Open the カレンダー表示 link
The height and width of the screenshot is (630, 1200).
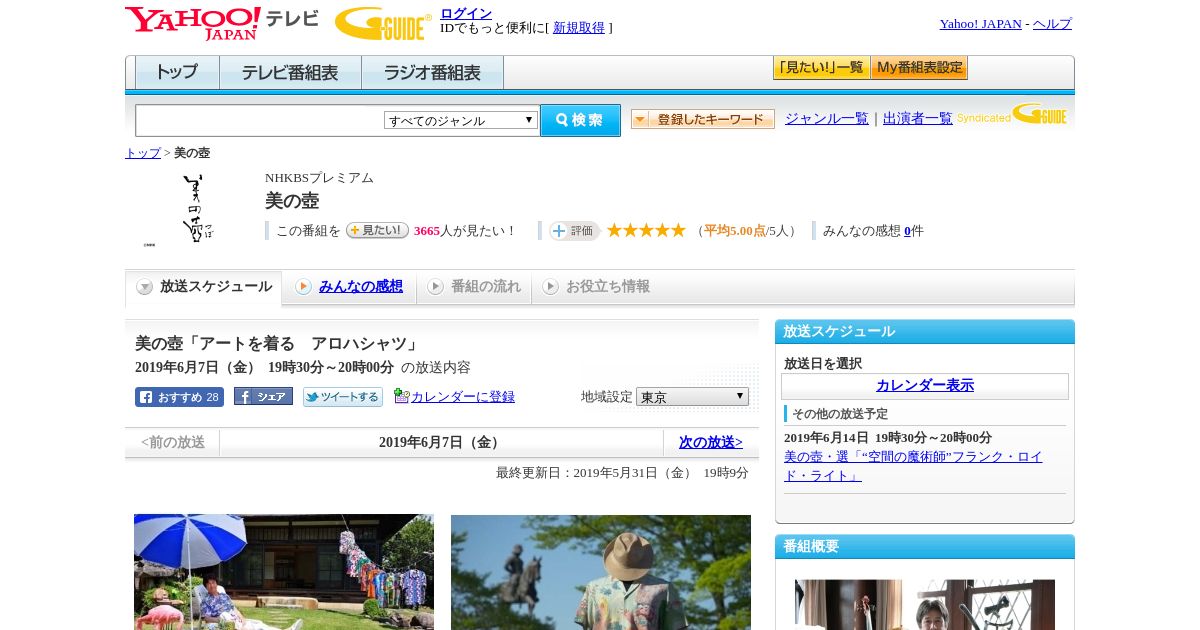pyautogui.click(x=925, y=386)
